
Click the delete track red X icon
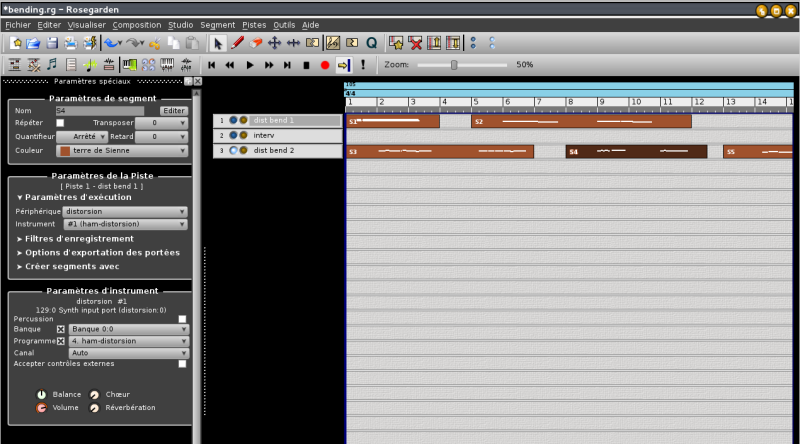coord(415,43)
